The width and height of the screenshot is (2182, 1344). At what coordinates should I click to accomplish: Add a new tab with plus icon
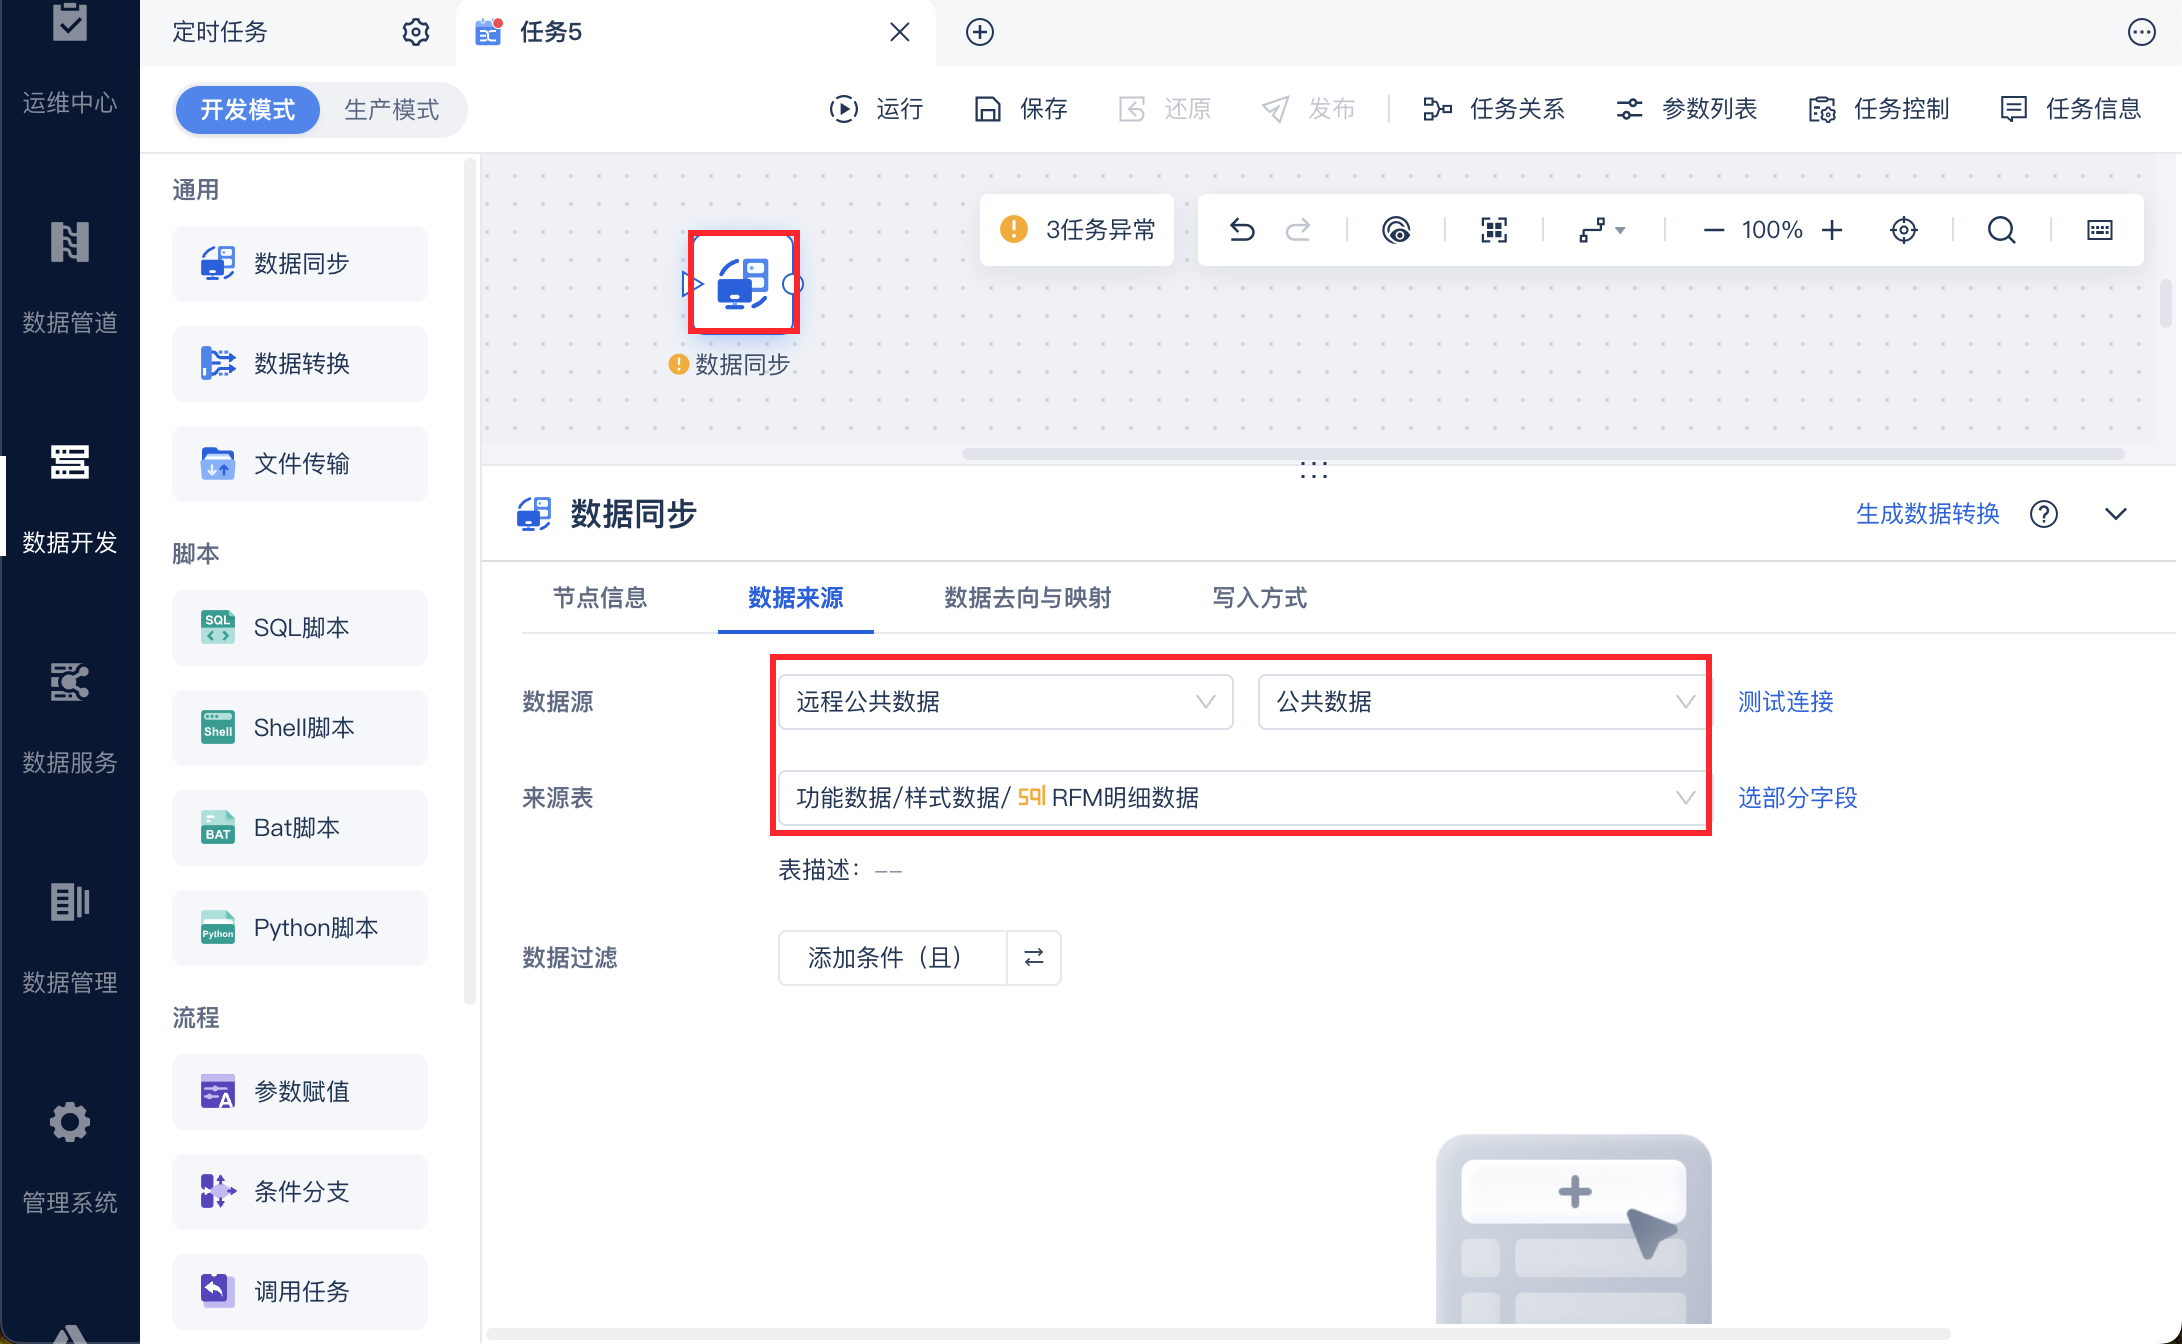[979, 32]
